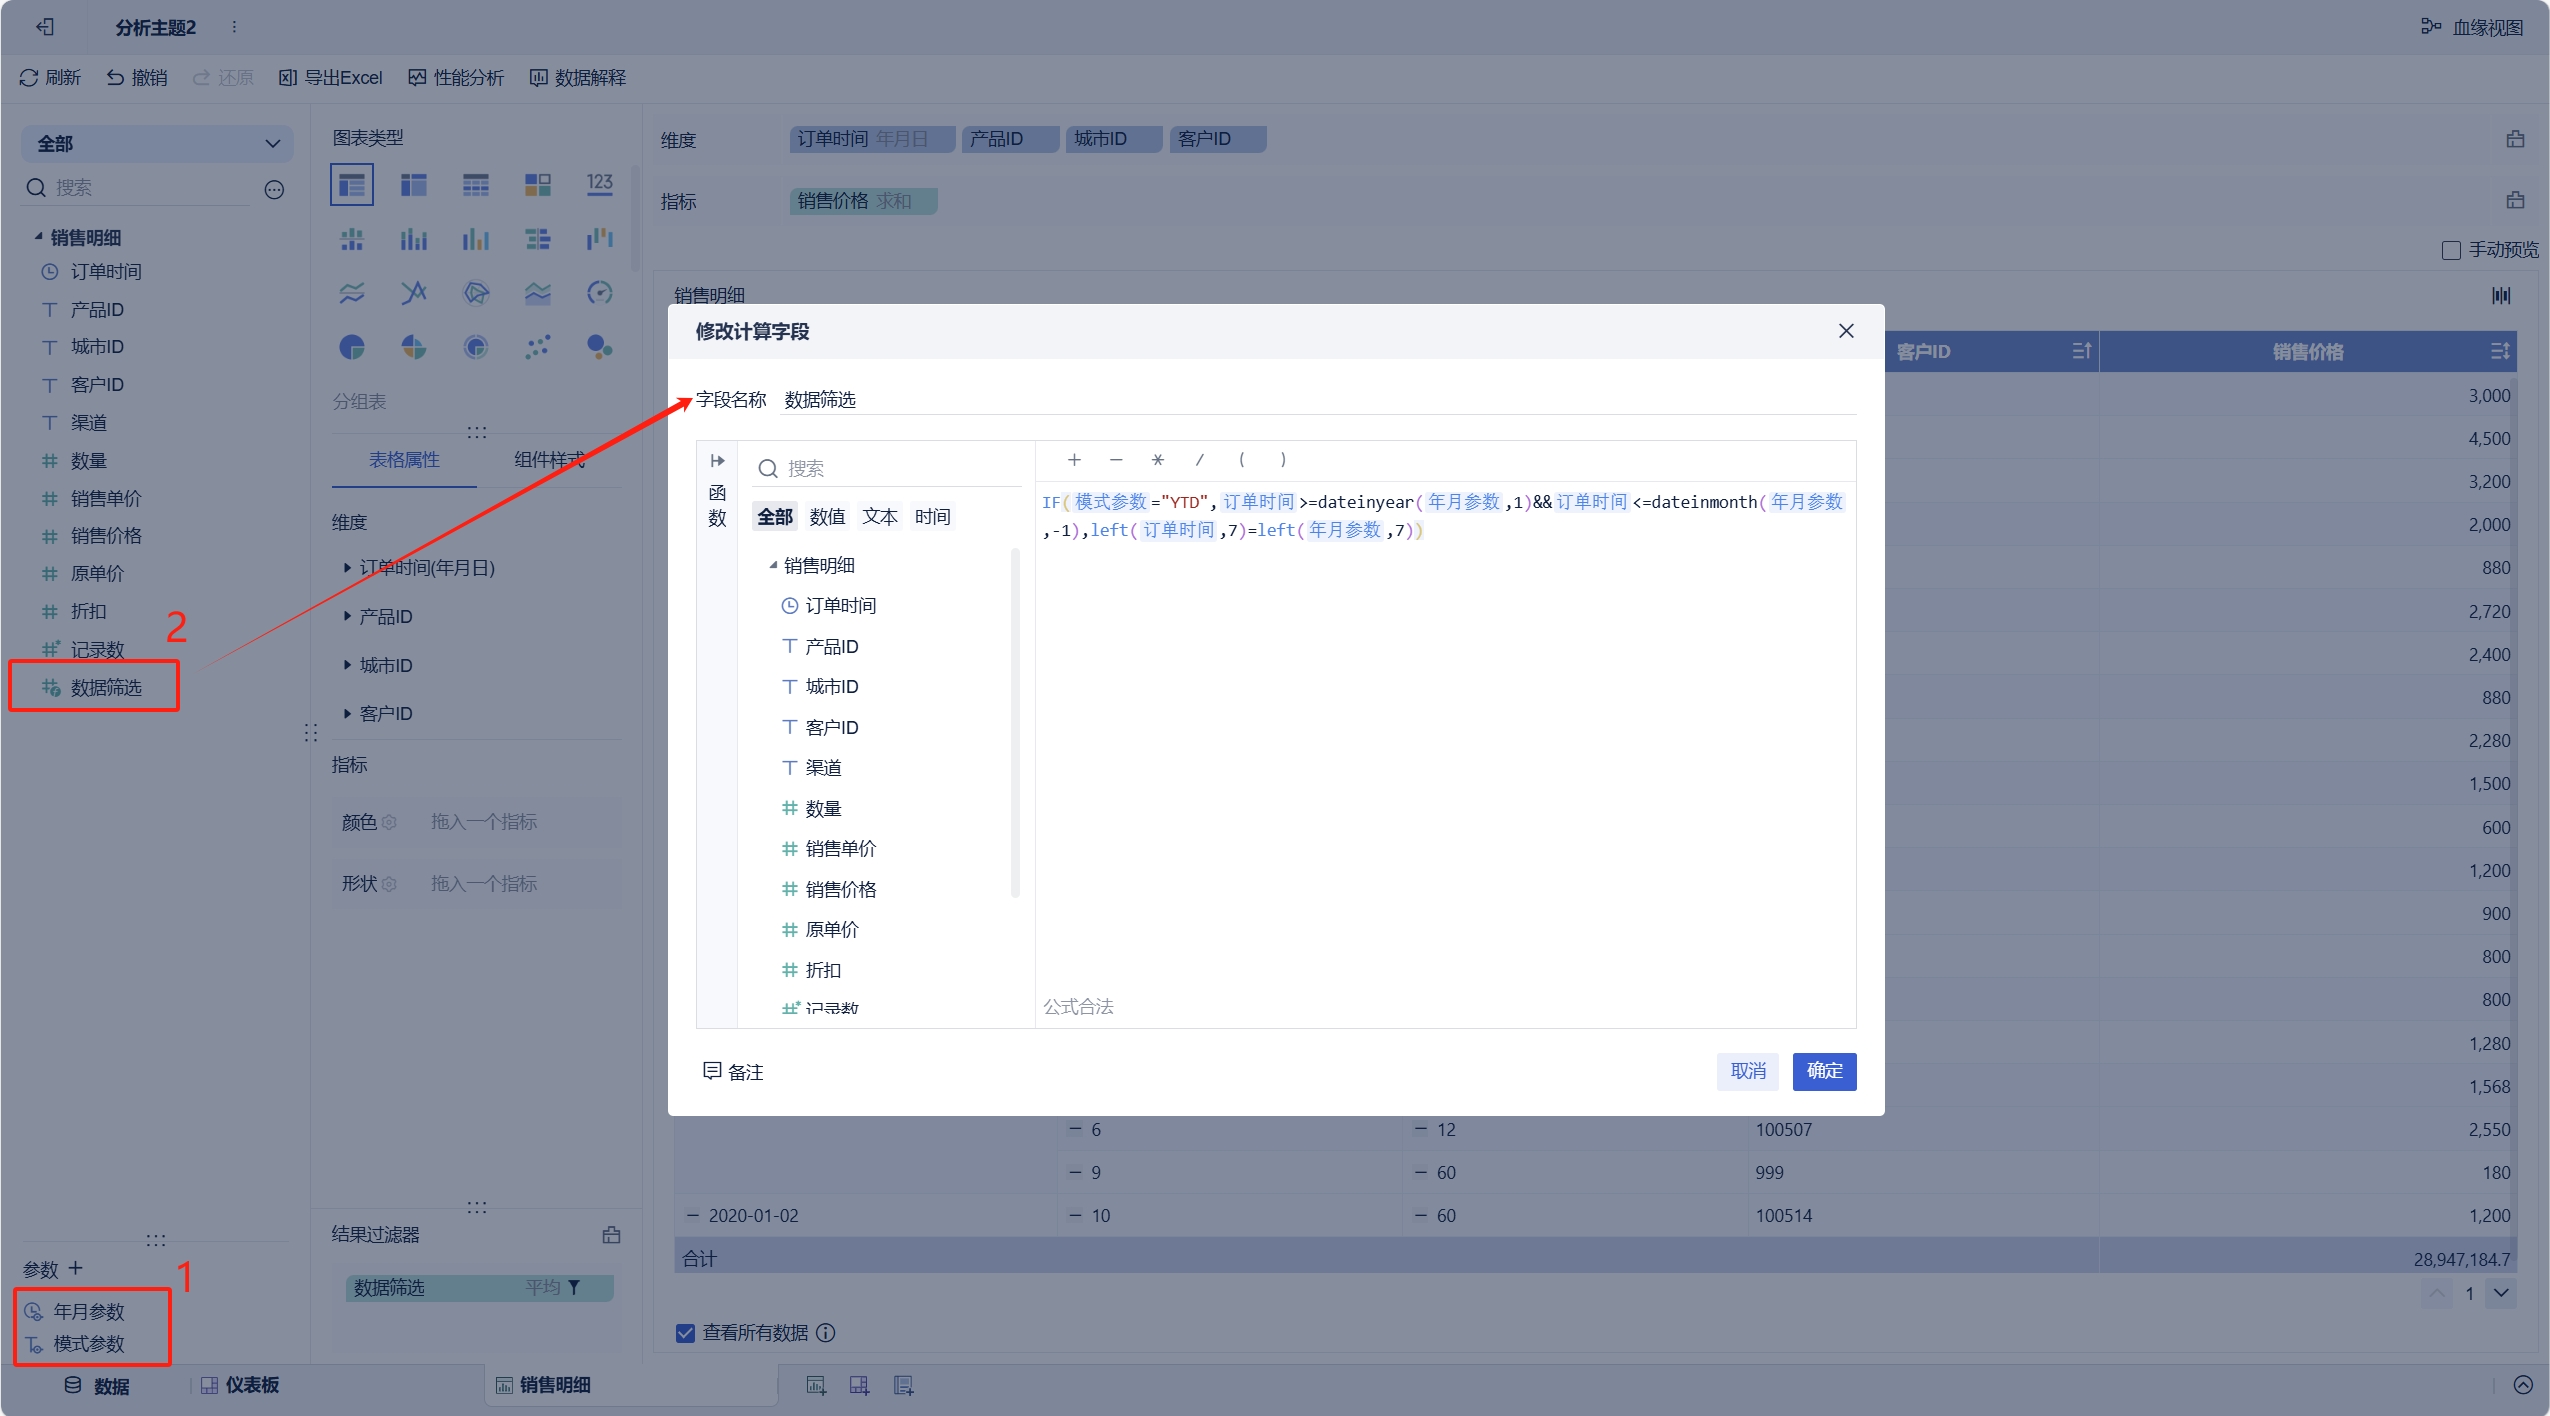Open the page number dropdown arrow
The height and width of the screenshot is (1416, 2550).
pyautogui.click(x=2501, y=1293)
